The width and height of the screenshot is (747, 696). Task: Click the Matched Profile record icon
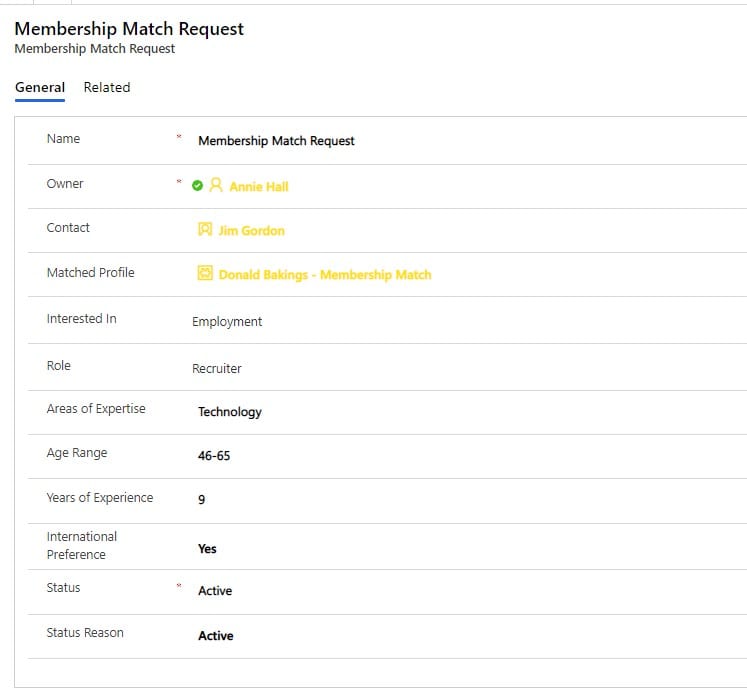point(205,273)
